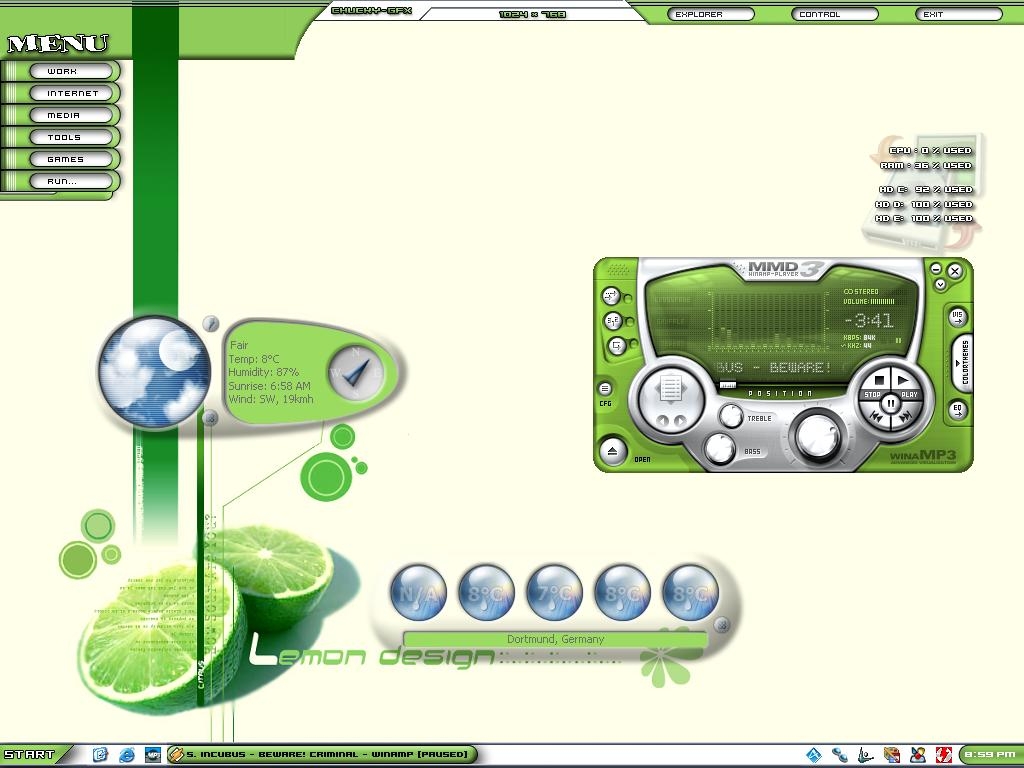Click the small round button beside the forecast orbs
Screen dimensions: 1024x768
[721, 625]
